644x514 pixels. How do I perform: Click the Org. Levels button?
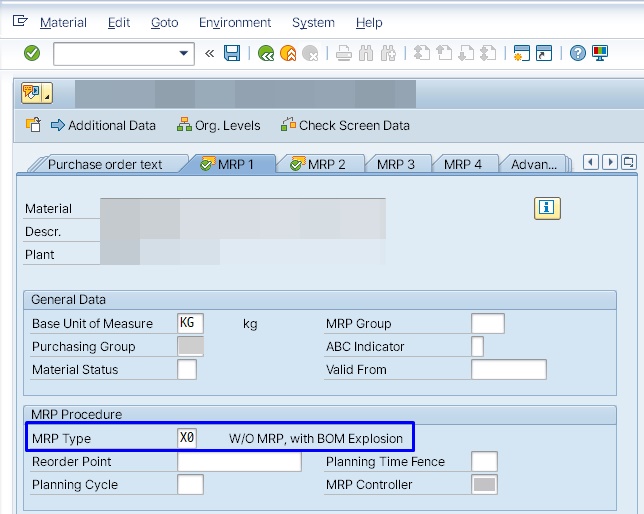point(218,125)
